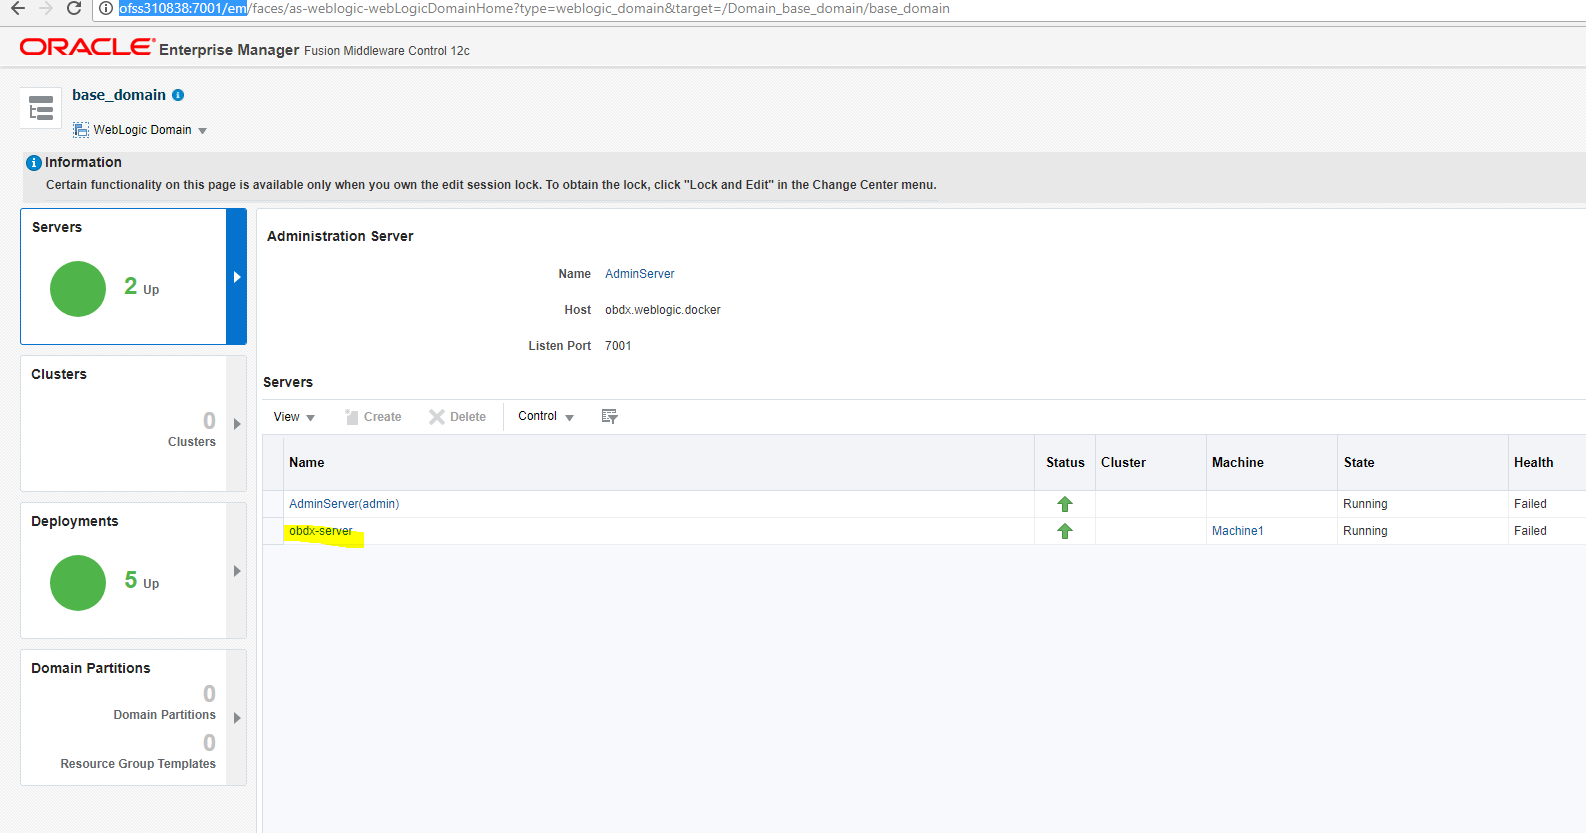
Task: Click the Domain Partitions count label
Action: pos(164,715)
